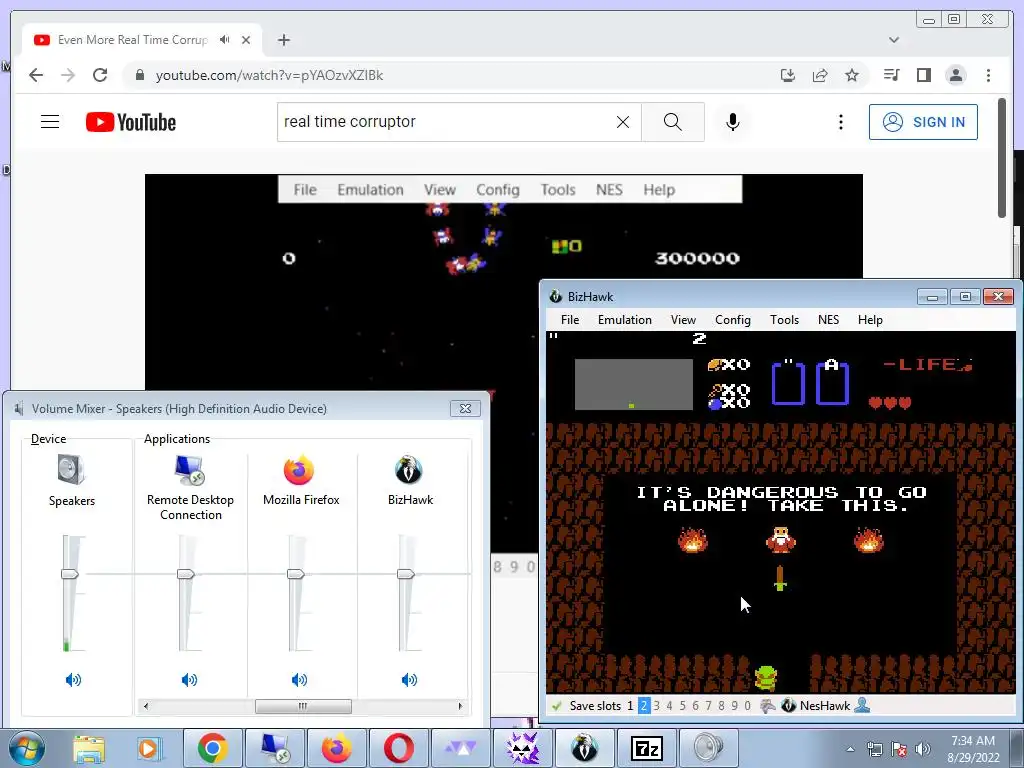Open BizHawk Emulation menu
This screenshot has width=1024, height=768.
[624, 320]
